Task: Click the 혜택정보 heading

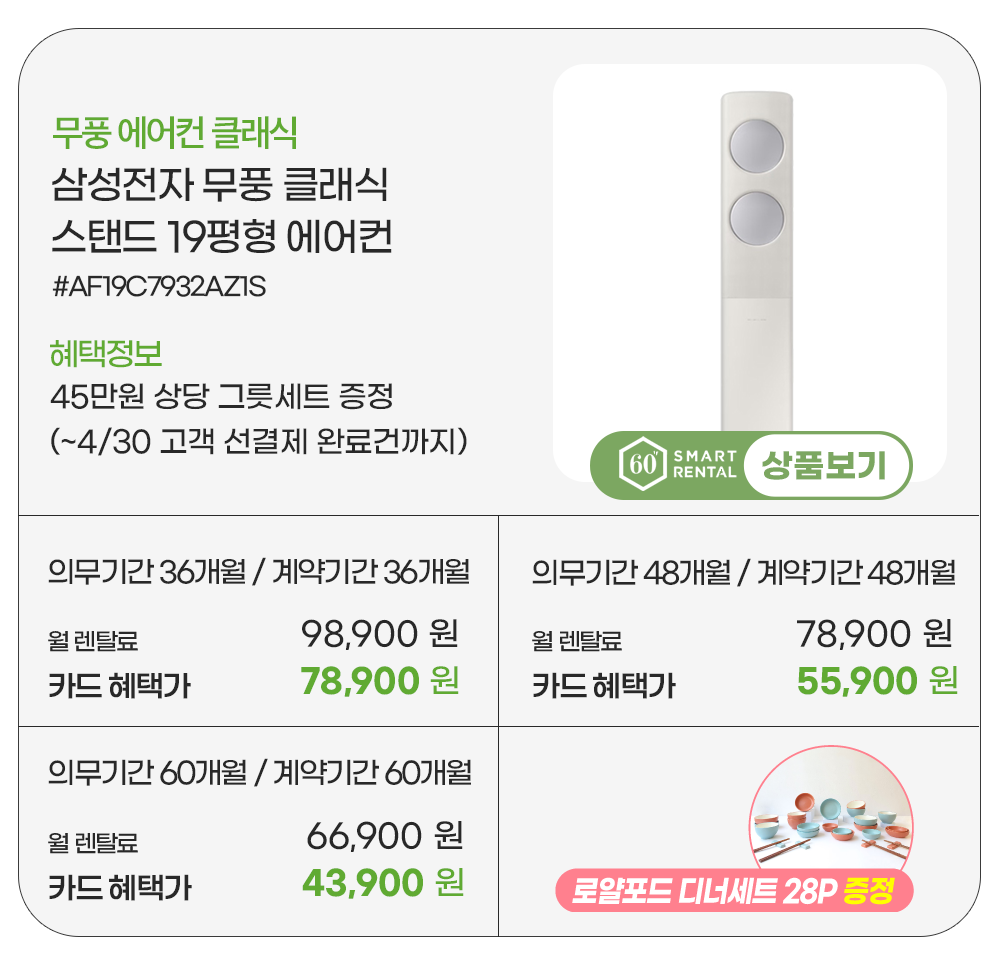Action: pos(106,353)
